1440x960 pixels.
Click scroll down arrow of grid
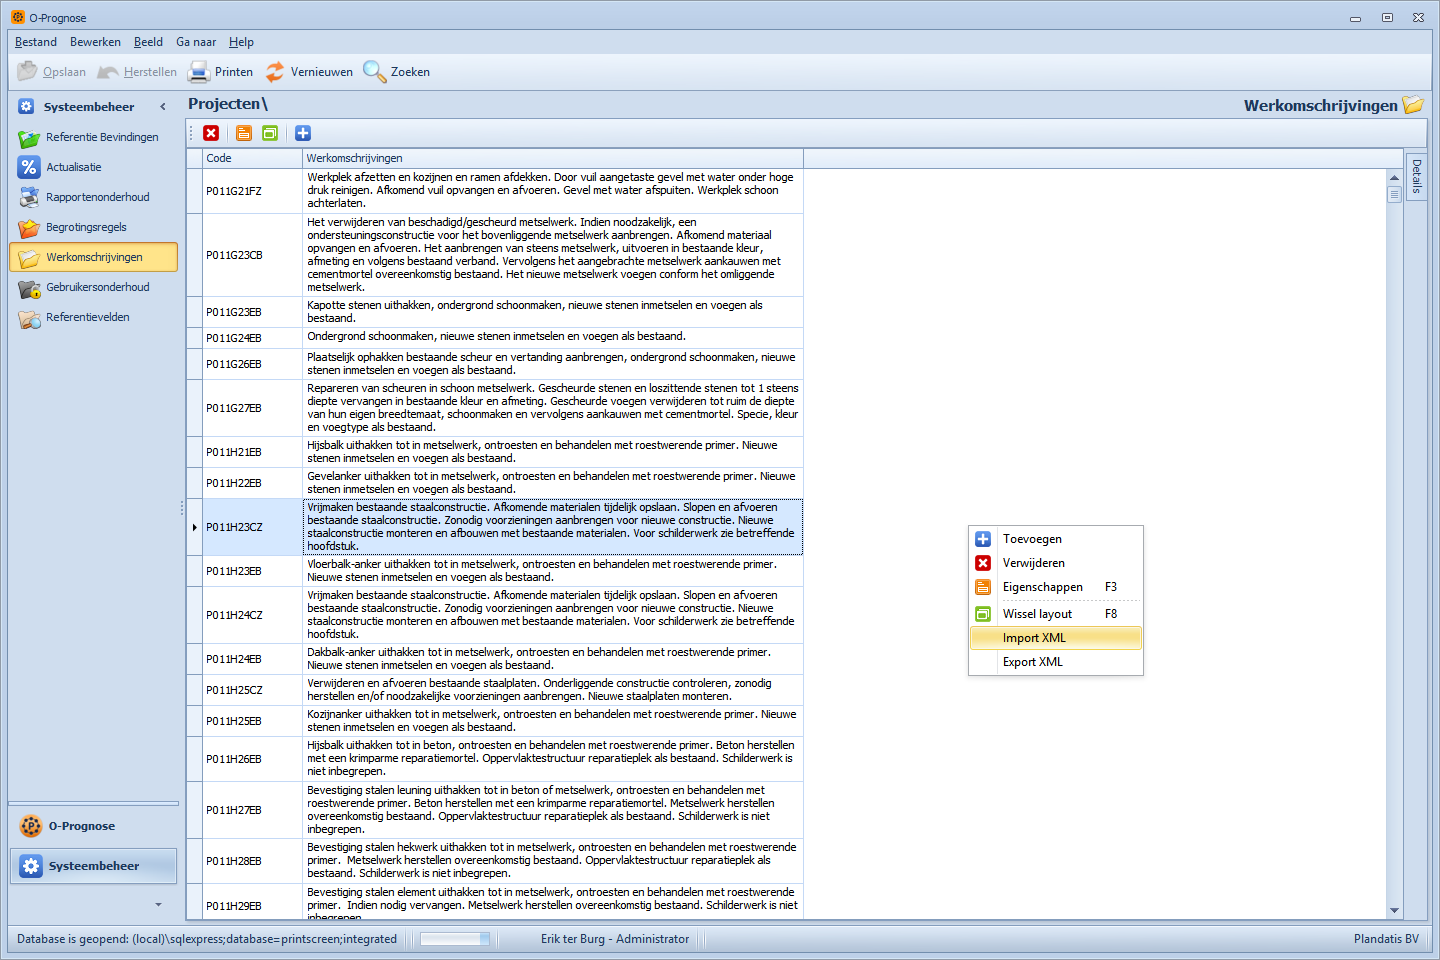click(x=1394, y=911)
